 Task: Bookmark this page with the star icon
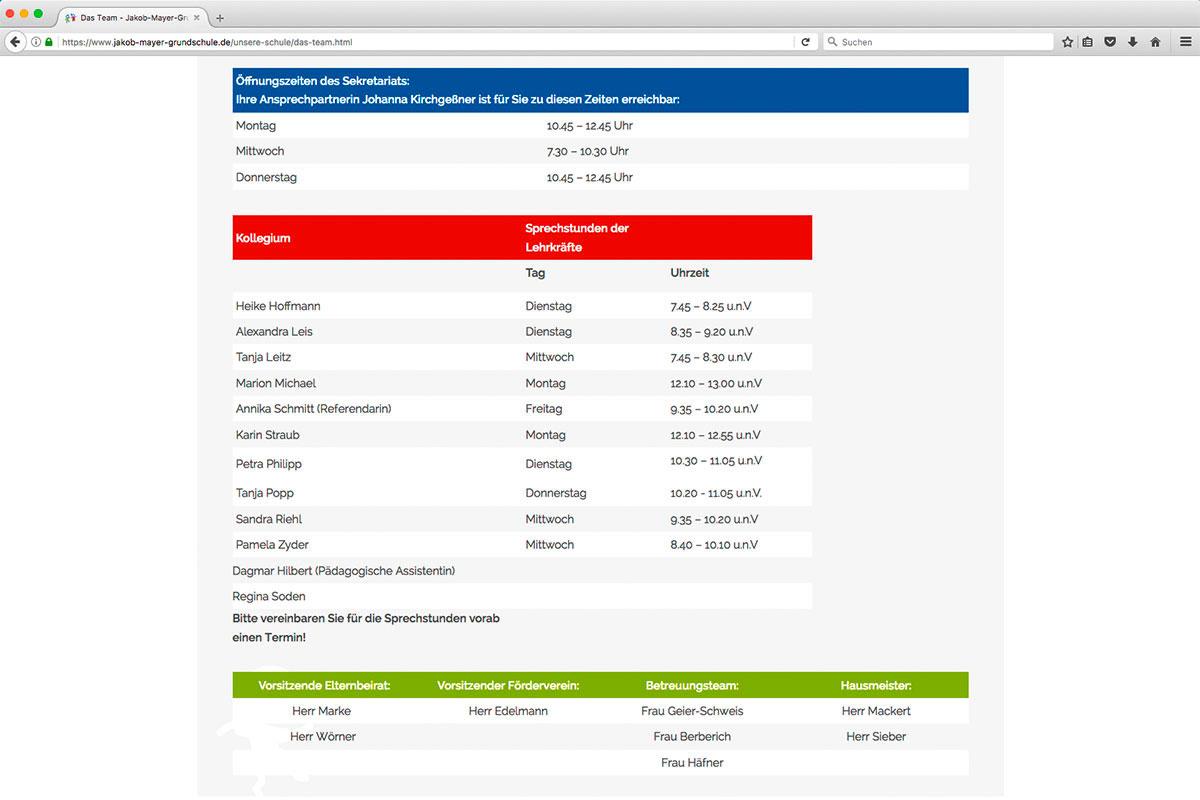1067,42
